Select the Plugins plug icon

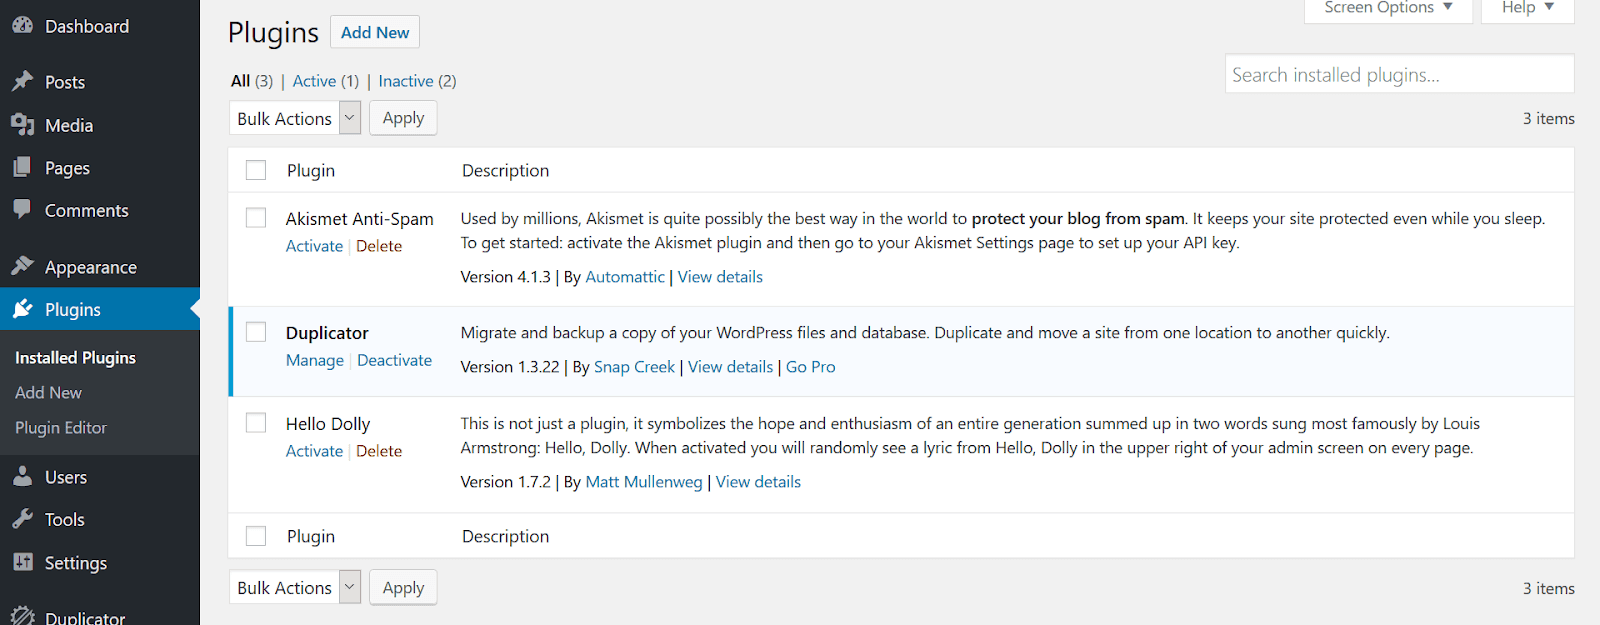tap(23, 309)
